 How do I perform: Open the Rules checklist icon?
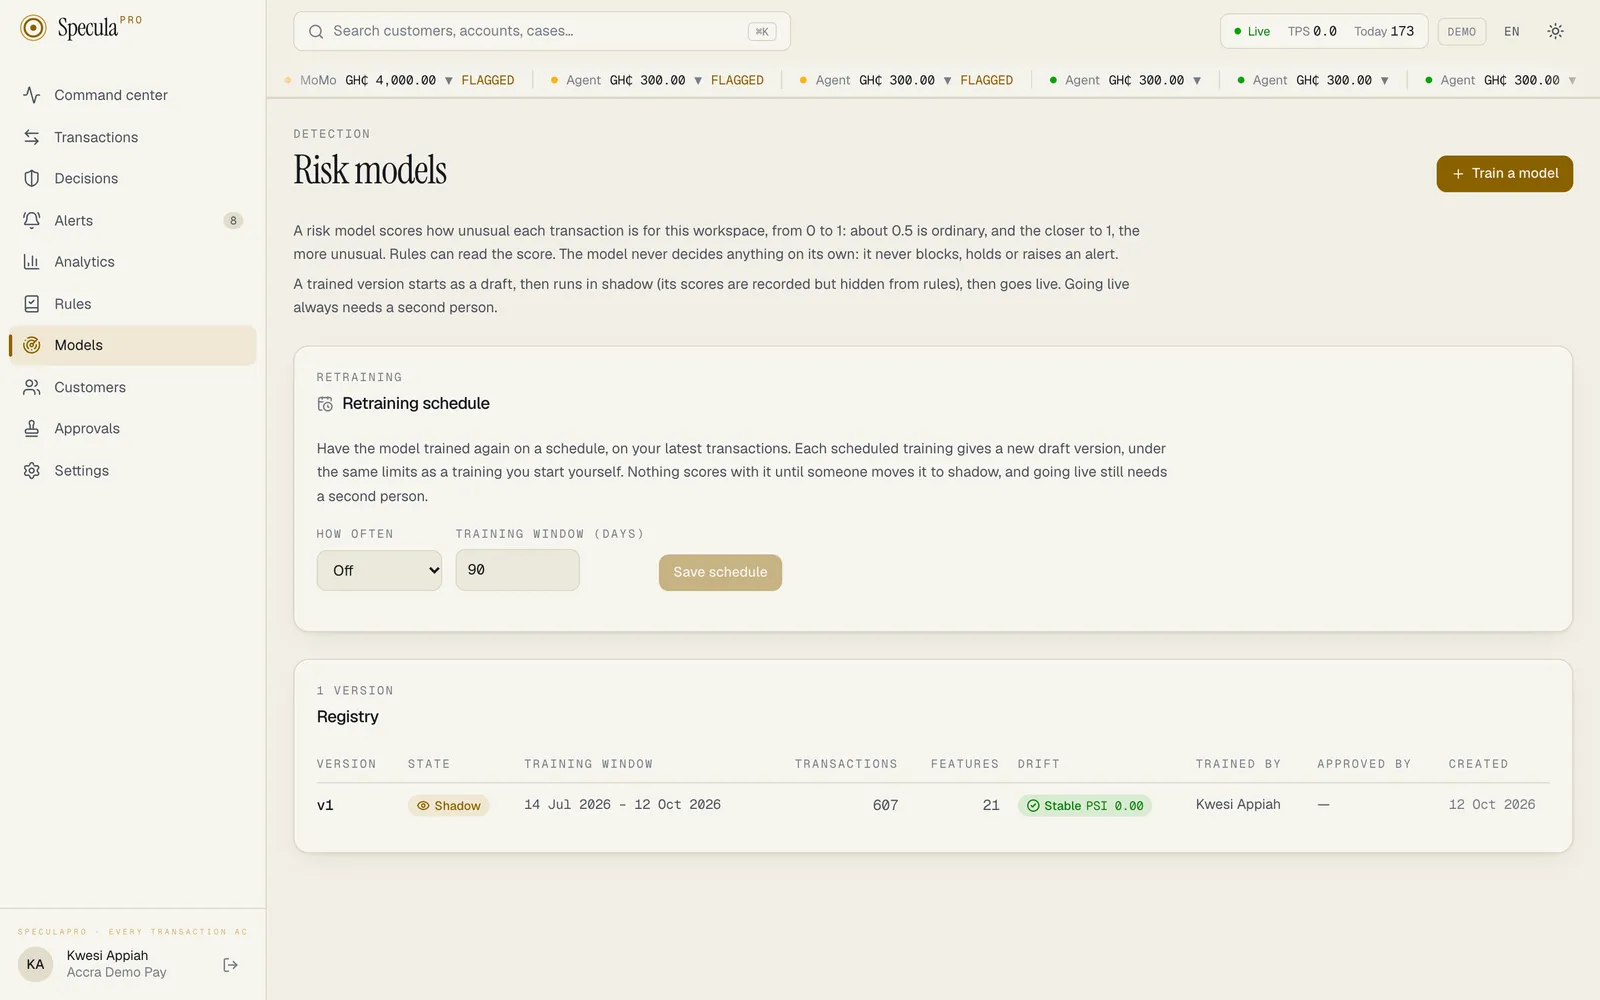32,304
